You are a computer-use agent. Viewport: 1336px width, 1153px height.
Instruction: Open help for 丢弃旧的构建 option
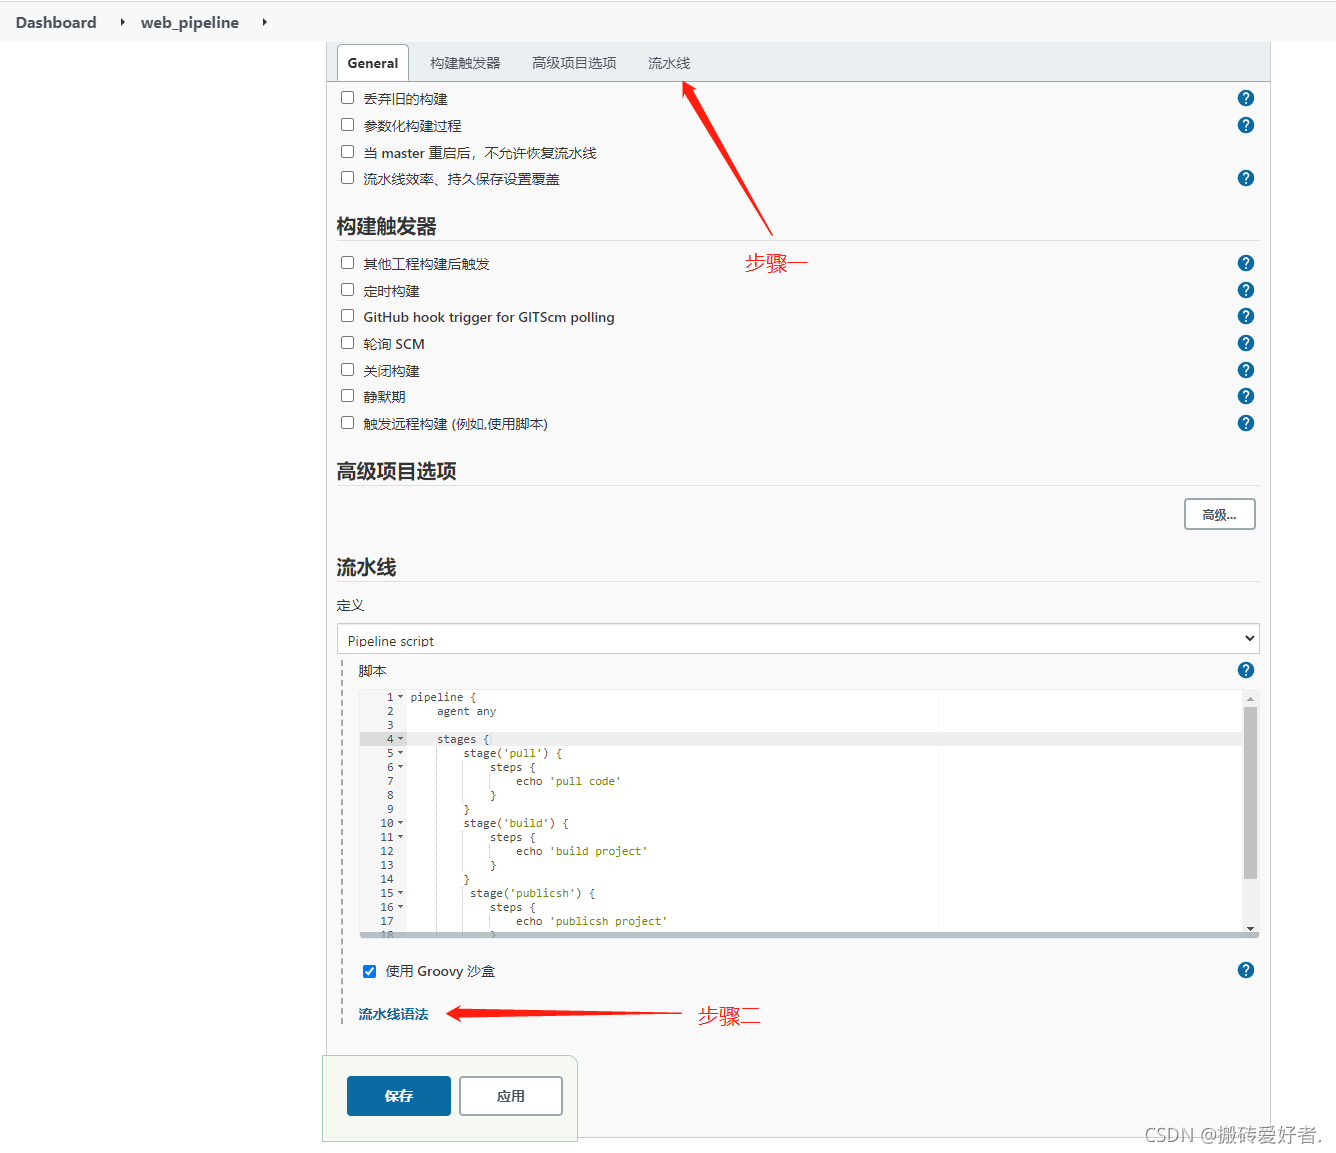(1245, 98)
